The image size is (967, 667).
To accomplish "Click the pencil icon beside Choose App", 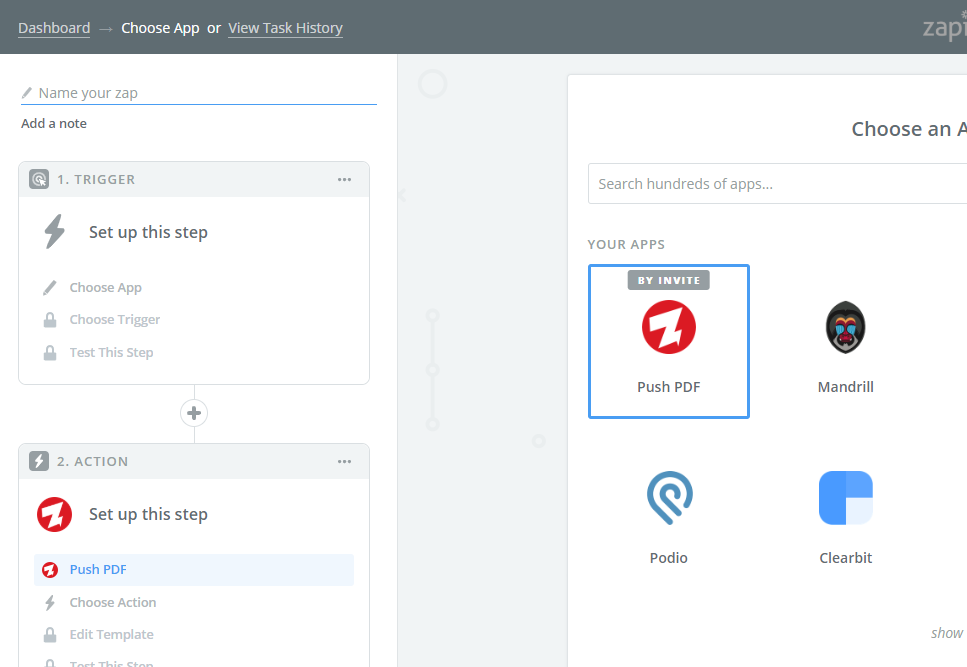I will pos(50,287).
